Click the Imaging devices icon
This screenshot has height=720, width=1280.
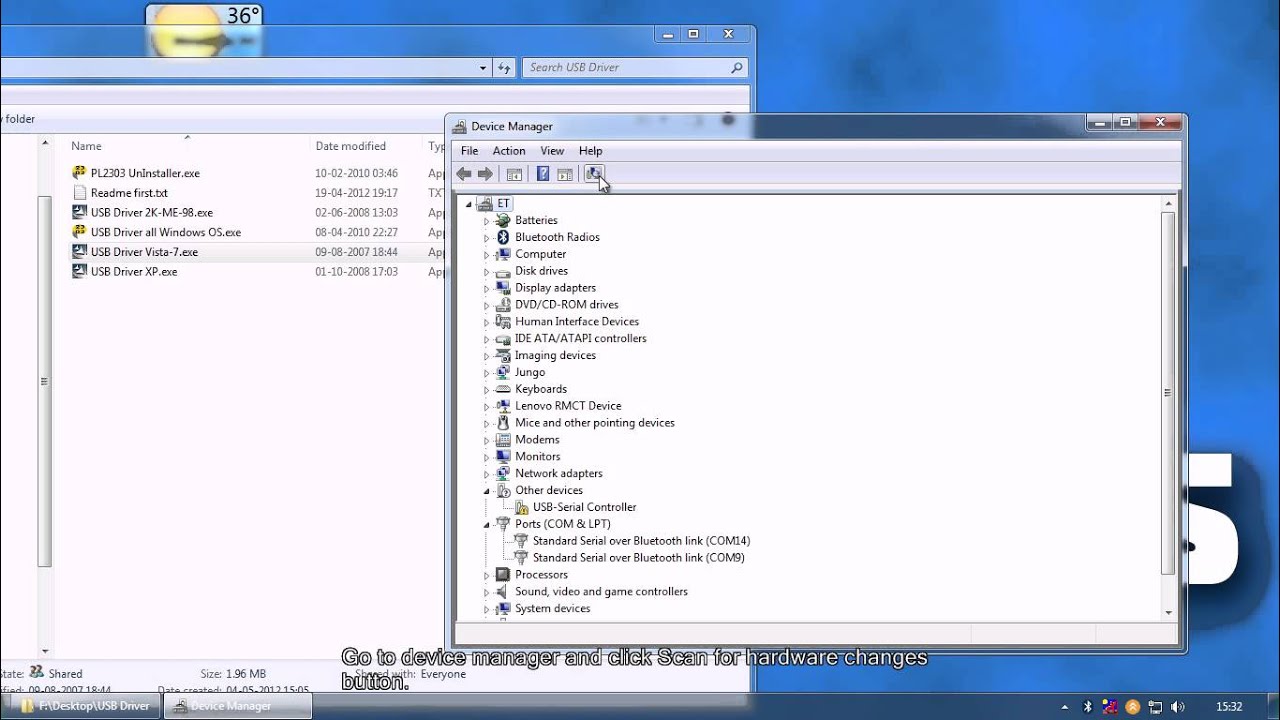[x=503, y=355]
